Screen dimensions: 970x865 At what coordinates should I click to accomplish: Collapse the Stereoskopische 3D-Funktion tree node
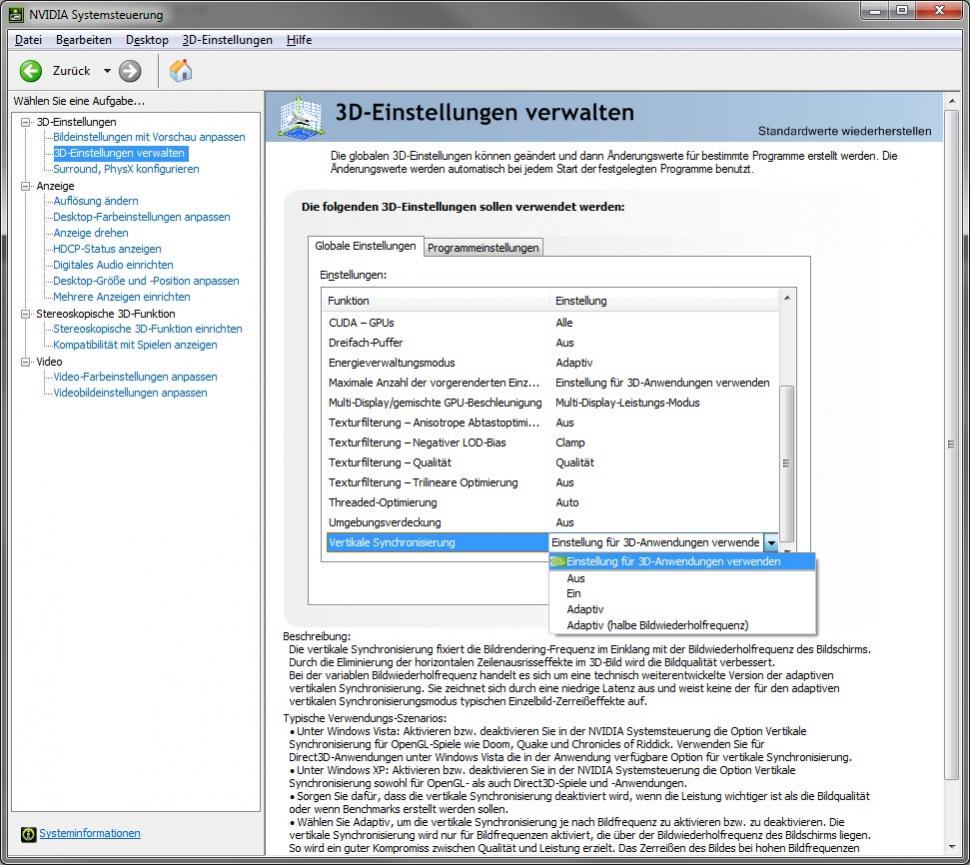click(x=25, y=314)
